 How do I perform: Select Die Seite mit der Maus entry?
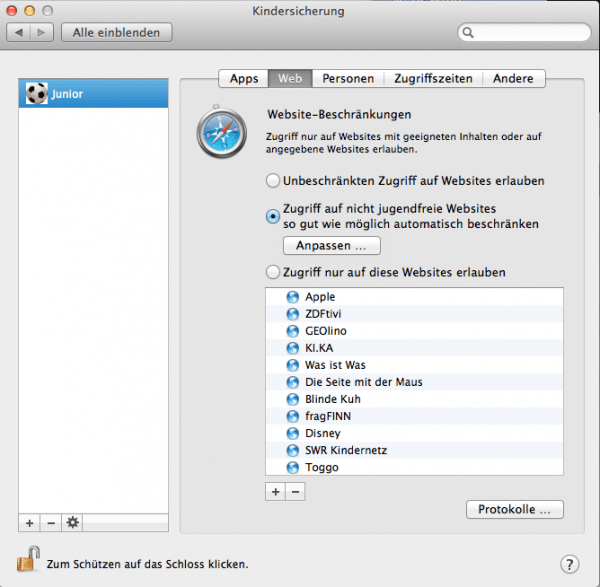click(414, 382)
